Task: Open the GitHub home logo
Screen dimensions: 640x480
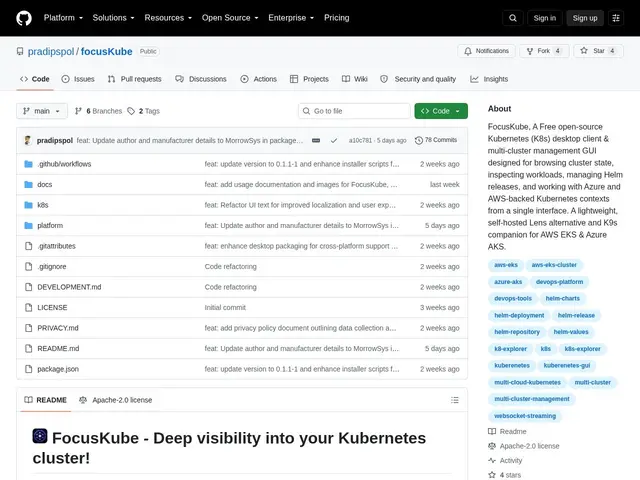Action: 24,18
